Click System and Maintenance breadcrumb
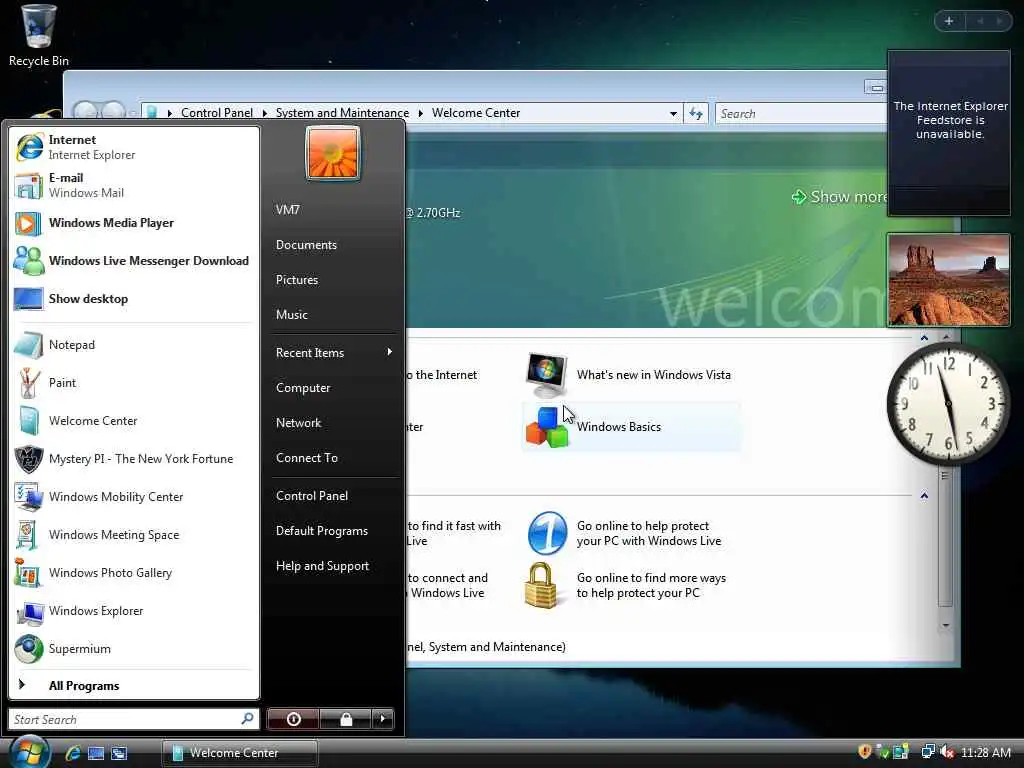This screenshot has height=768, width=1024. tap(342, 113)
